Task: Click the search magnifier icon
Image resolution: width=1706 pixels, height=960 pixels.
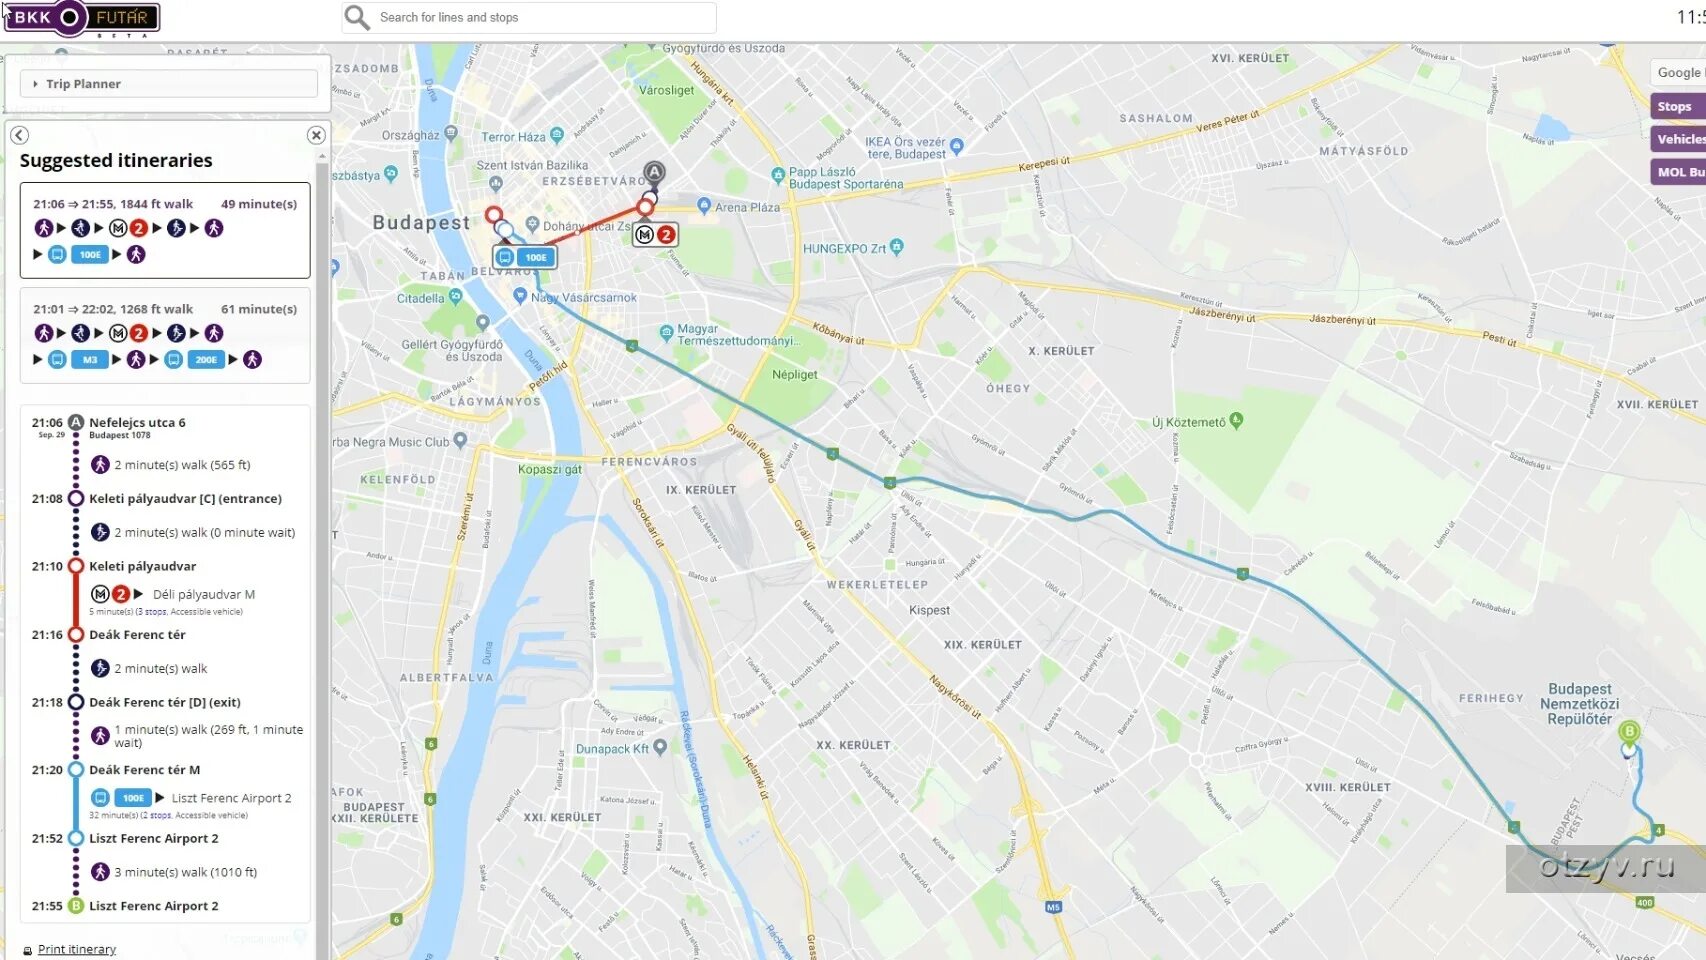Action: [x=356, y=17]
